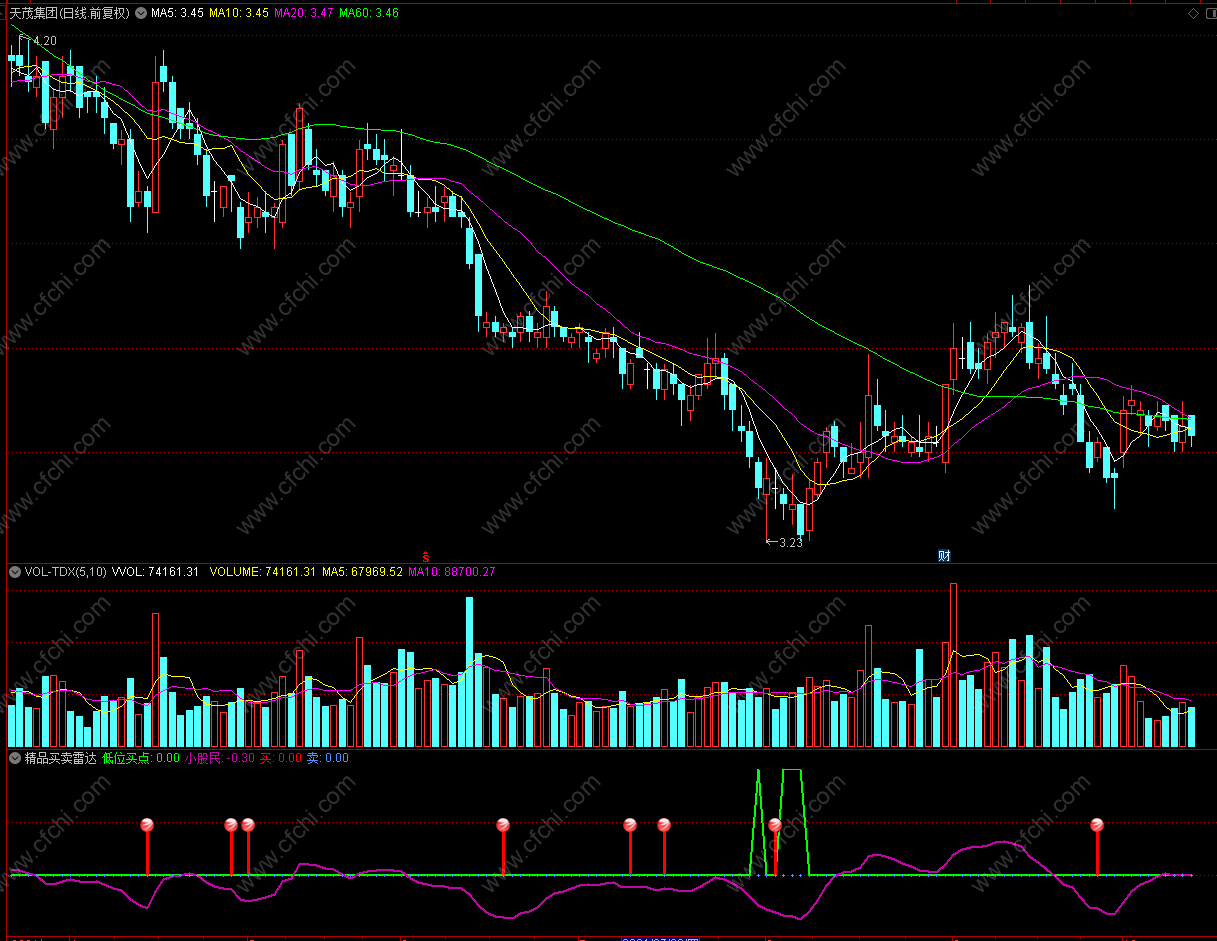
Task: Select the MA5: 3.45 label
Action: (177, 13)
